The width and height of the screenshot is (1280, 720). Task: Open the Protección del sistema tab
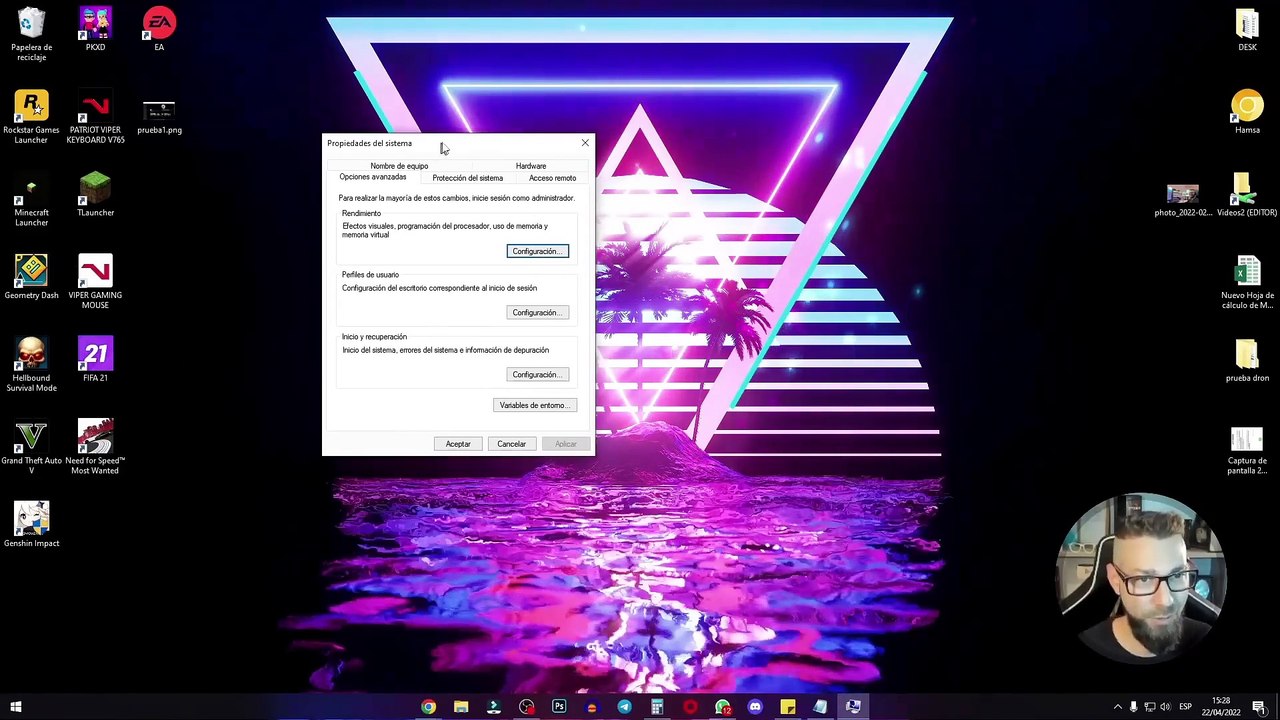pyautogui.click(x=467, y=178)
